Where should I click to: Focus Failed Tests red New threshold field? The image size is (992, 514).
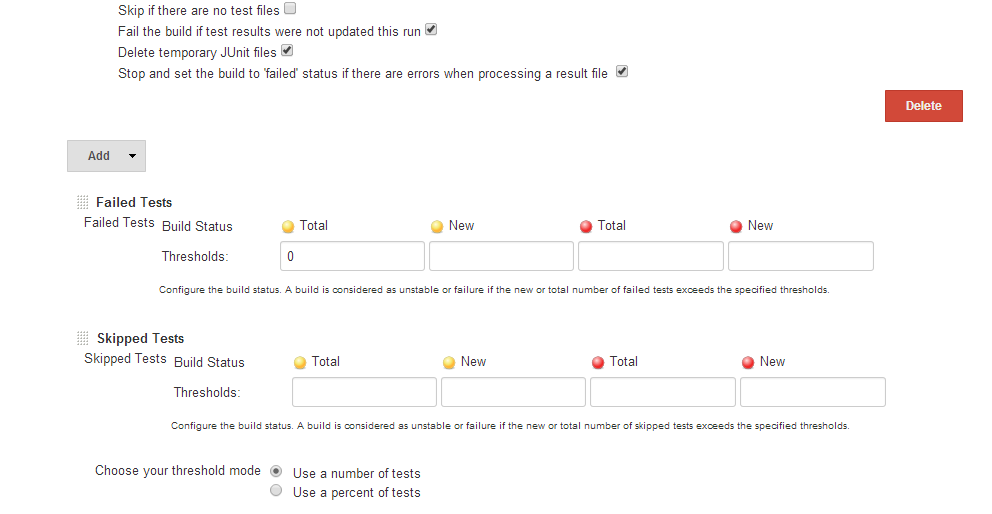(800, 256)
